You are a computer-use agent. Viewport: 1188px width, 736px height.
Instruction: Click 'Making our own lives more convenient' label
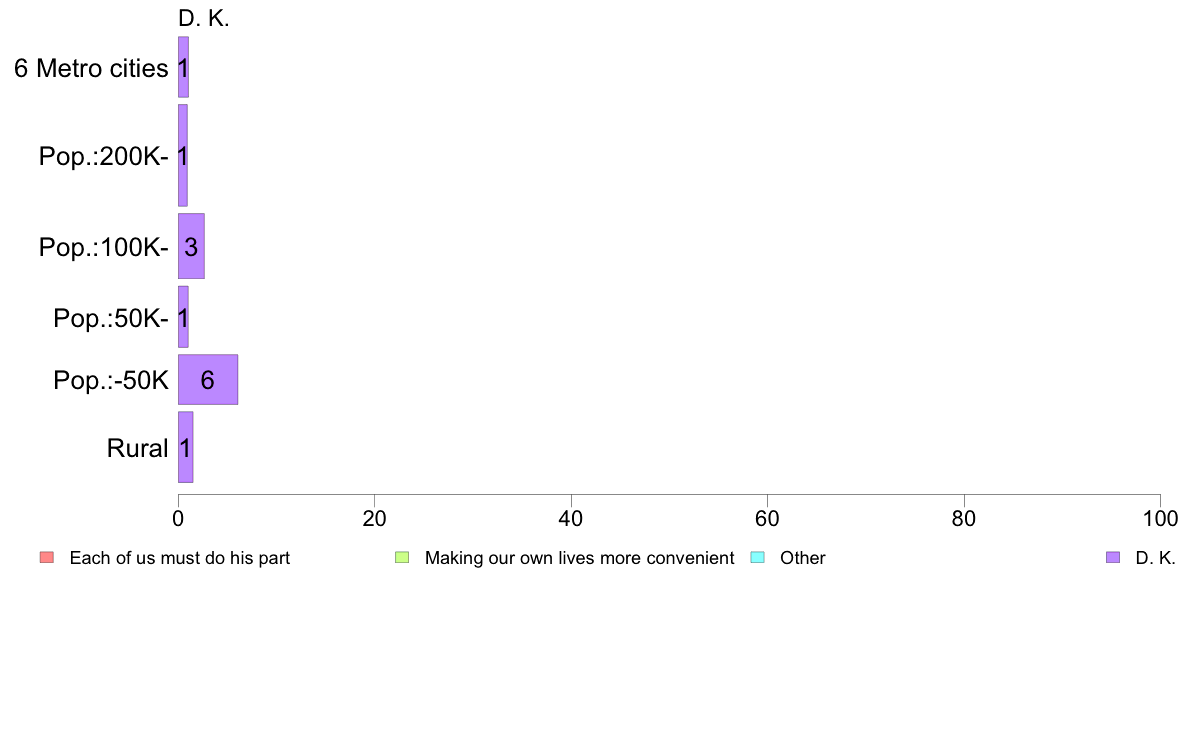click(580, 558)
